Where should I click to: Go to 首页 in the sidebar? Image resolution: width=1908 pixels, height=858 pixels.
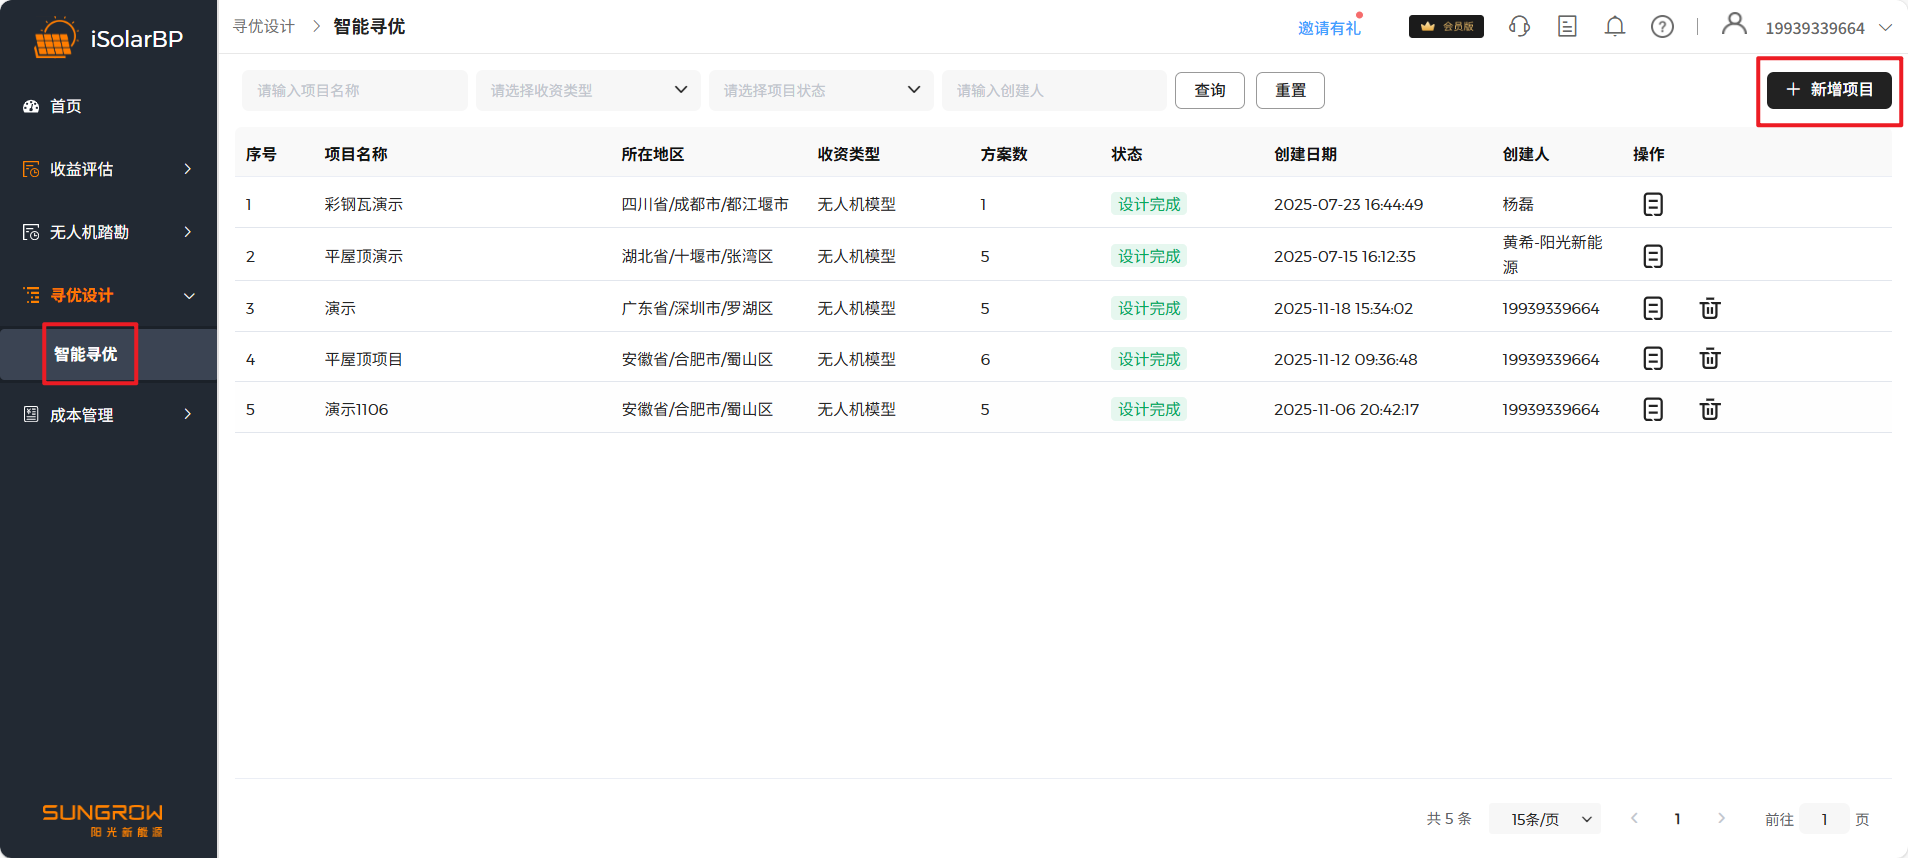click(x=66, y=106)
